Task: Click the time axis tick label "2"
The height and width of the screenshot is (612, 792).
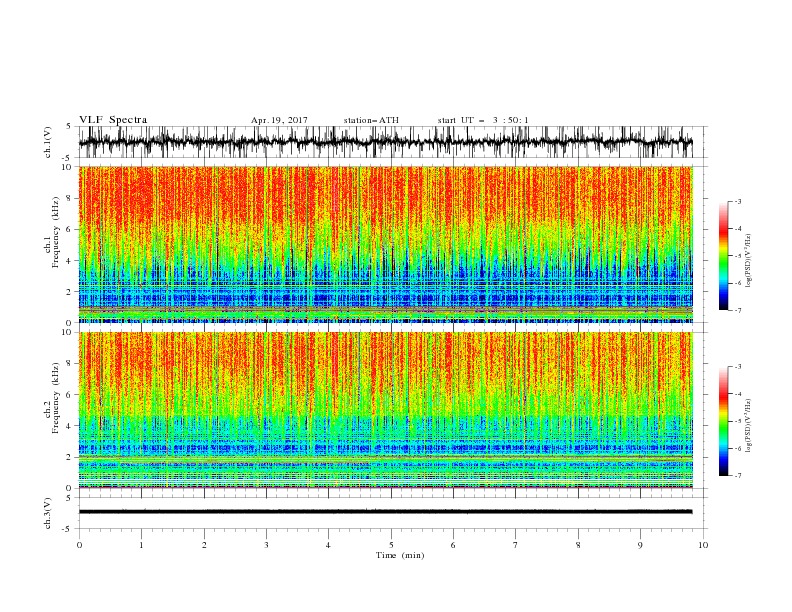Action: 204,545
